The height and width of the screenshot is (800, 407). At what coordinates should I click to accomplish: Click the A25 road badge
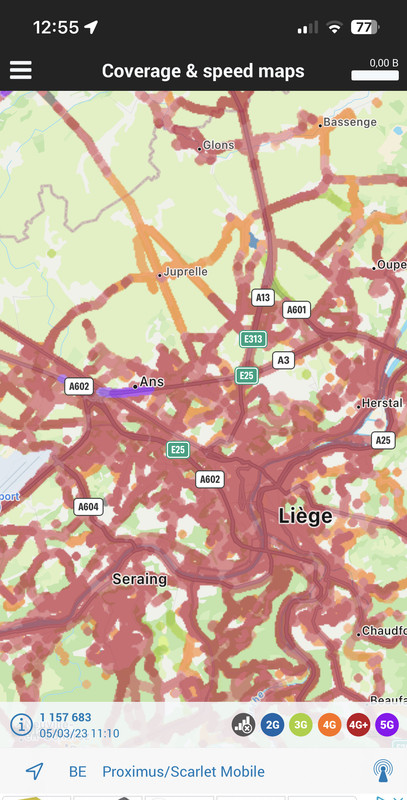(383, 440)
